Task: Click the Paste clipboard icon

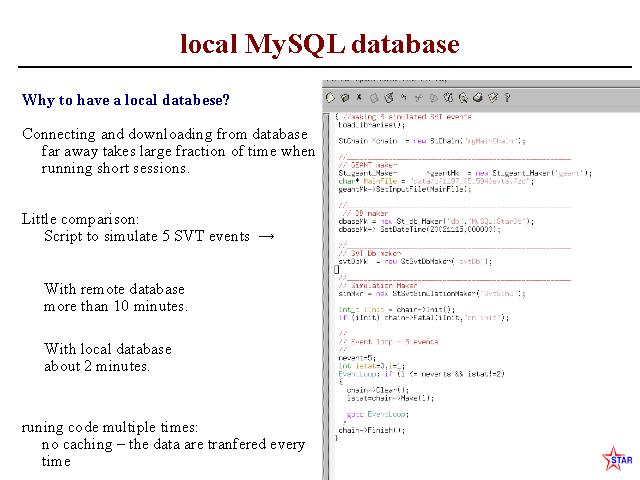Action: 448,98
